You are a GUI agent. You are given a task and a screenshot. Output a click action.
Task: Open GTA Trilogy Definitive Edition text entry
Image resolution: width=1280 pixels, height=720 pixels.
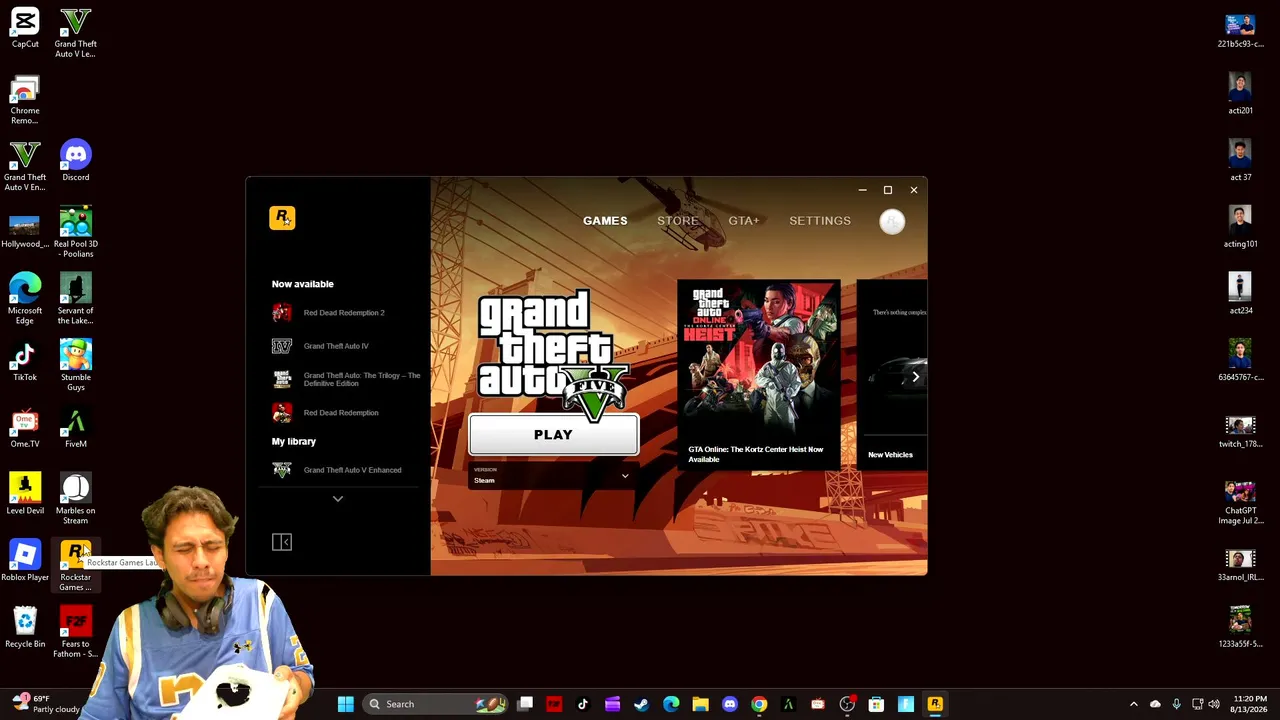coord(362,379)
